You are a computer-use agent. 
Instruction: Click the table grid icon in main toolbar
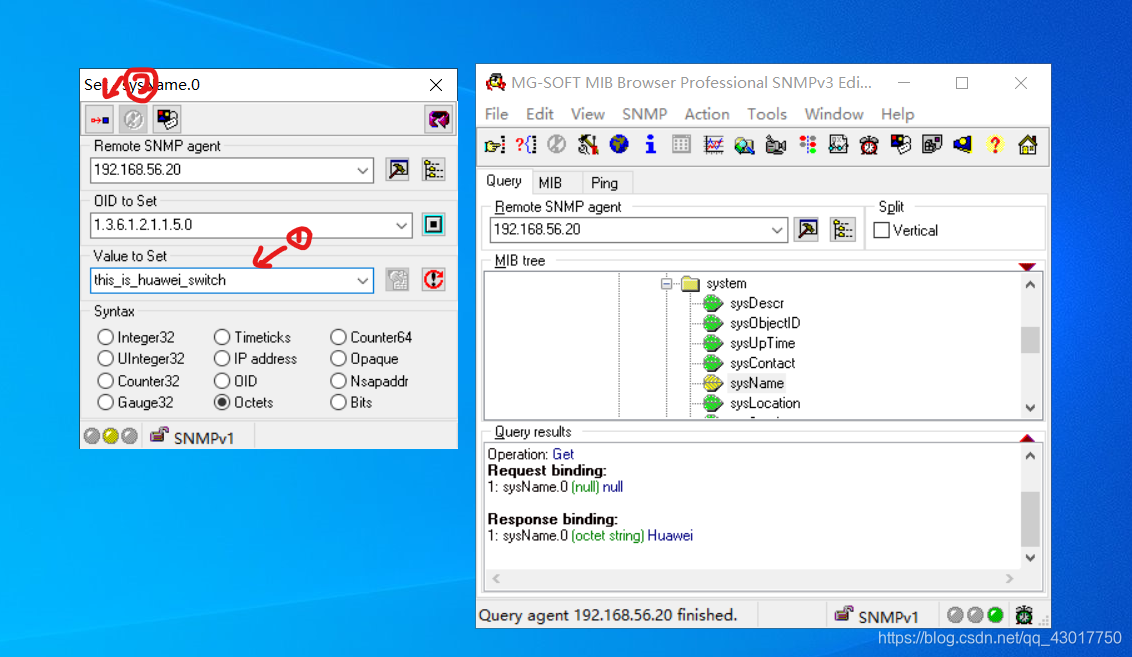click(681, 145)
